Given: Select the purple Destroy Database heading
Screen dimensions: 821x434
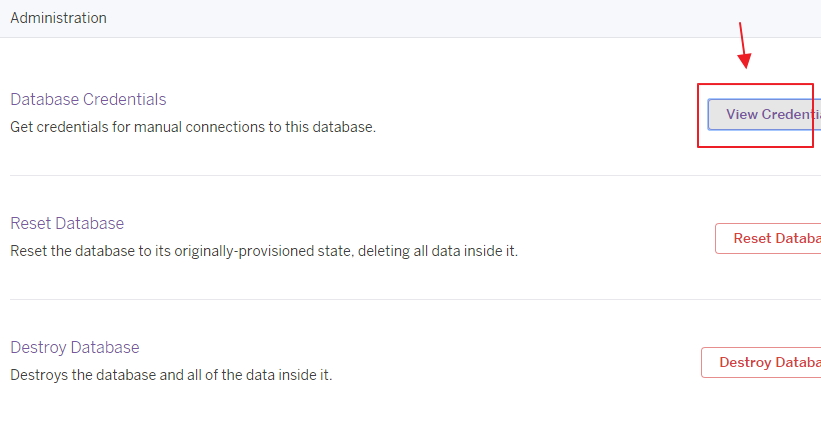Looking at the screenshot, I should click(75, 347).
